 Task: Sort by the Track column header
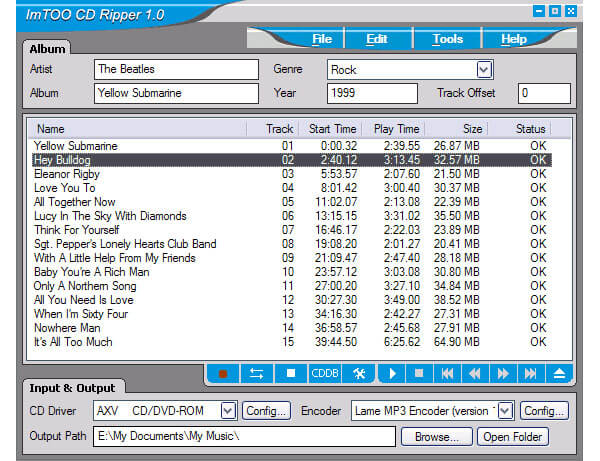click(x=273, y=129)
